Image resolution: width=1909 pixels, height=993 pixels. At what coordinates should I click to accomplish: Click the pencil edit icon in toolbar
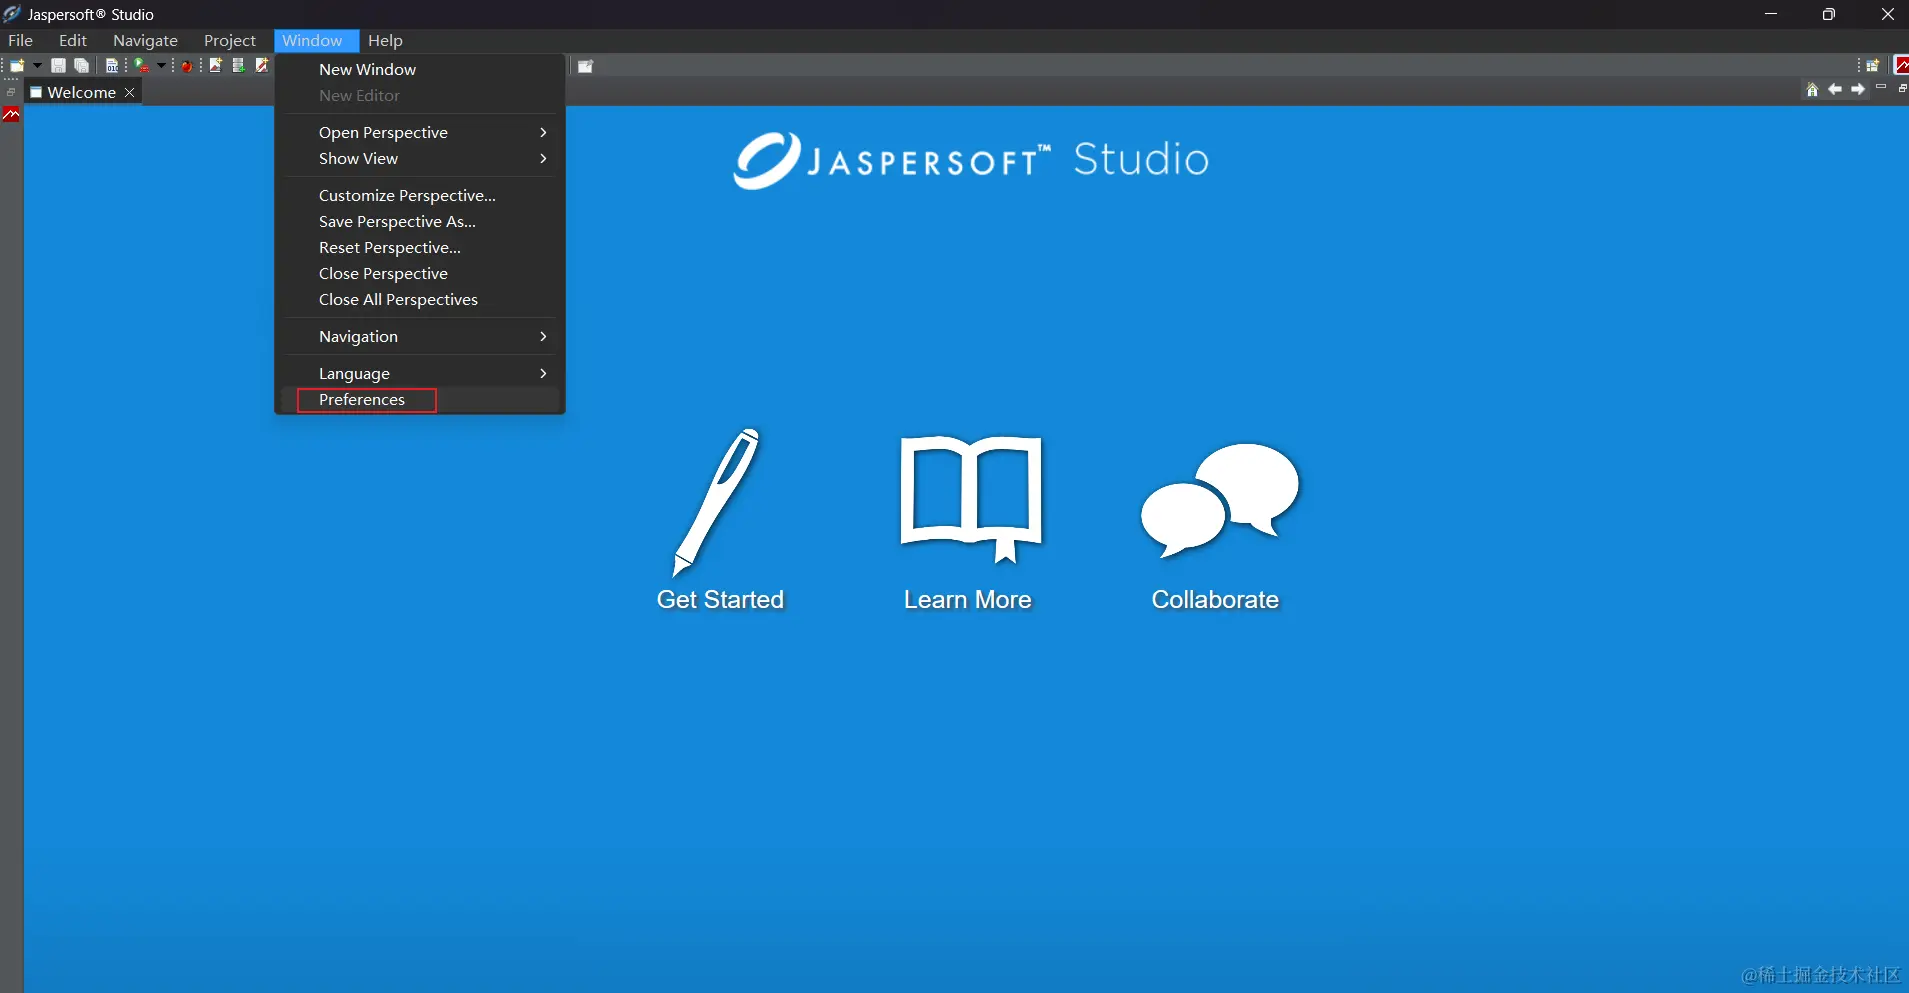click(x=262, y=66)
